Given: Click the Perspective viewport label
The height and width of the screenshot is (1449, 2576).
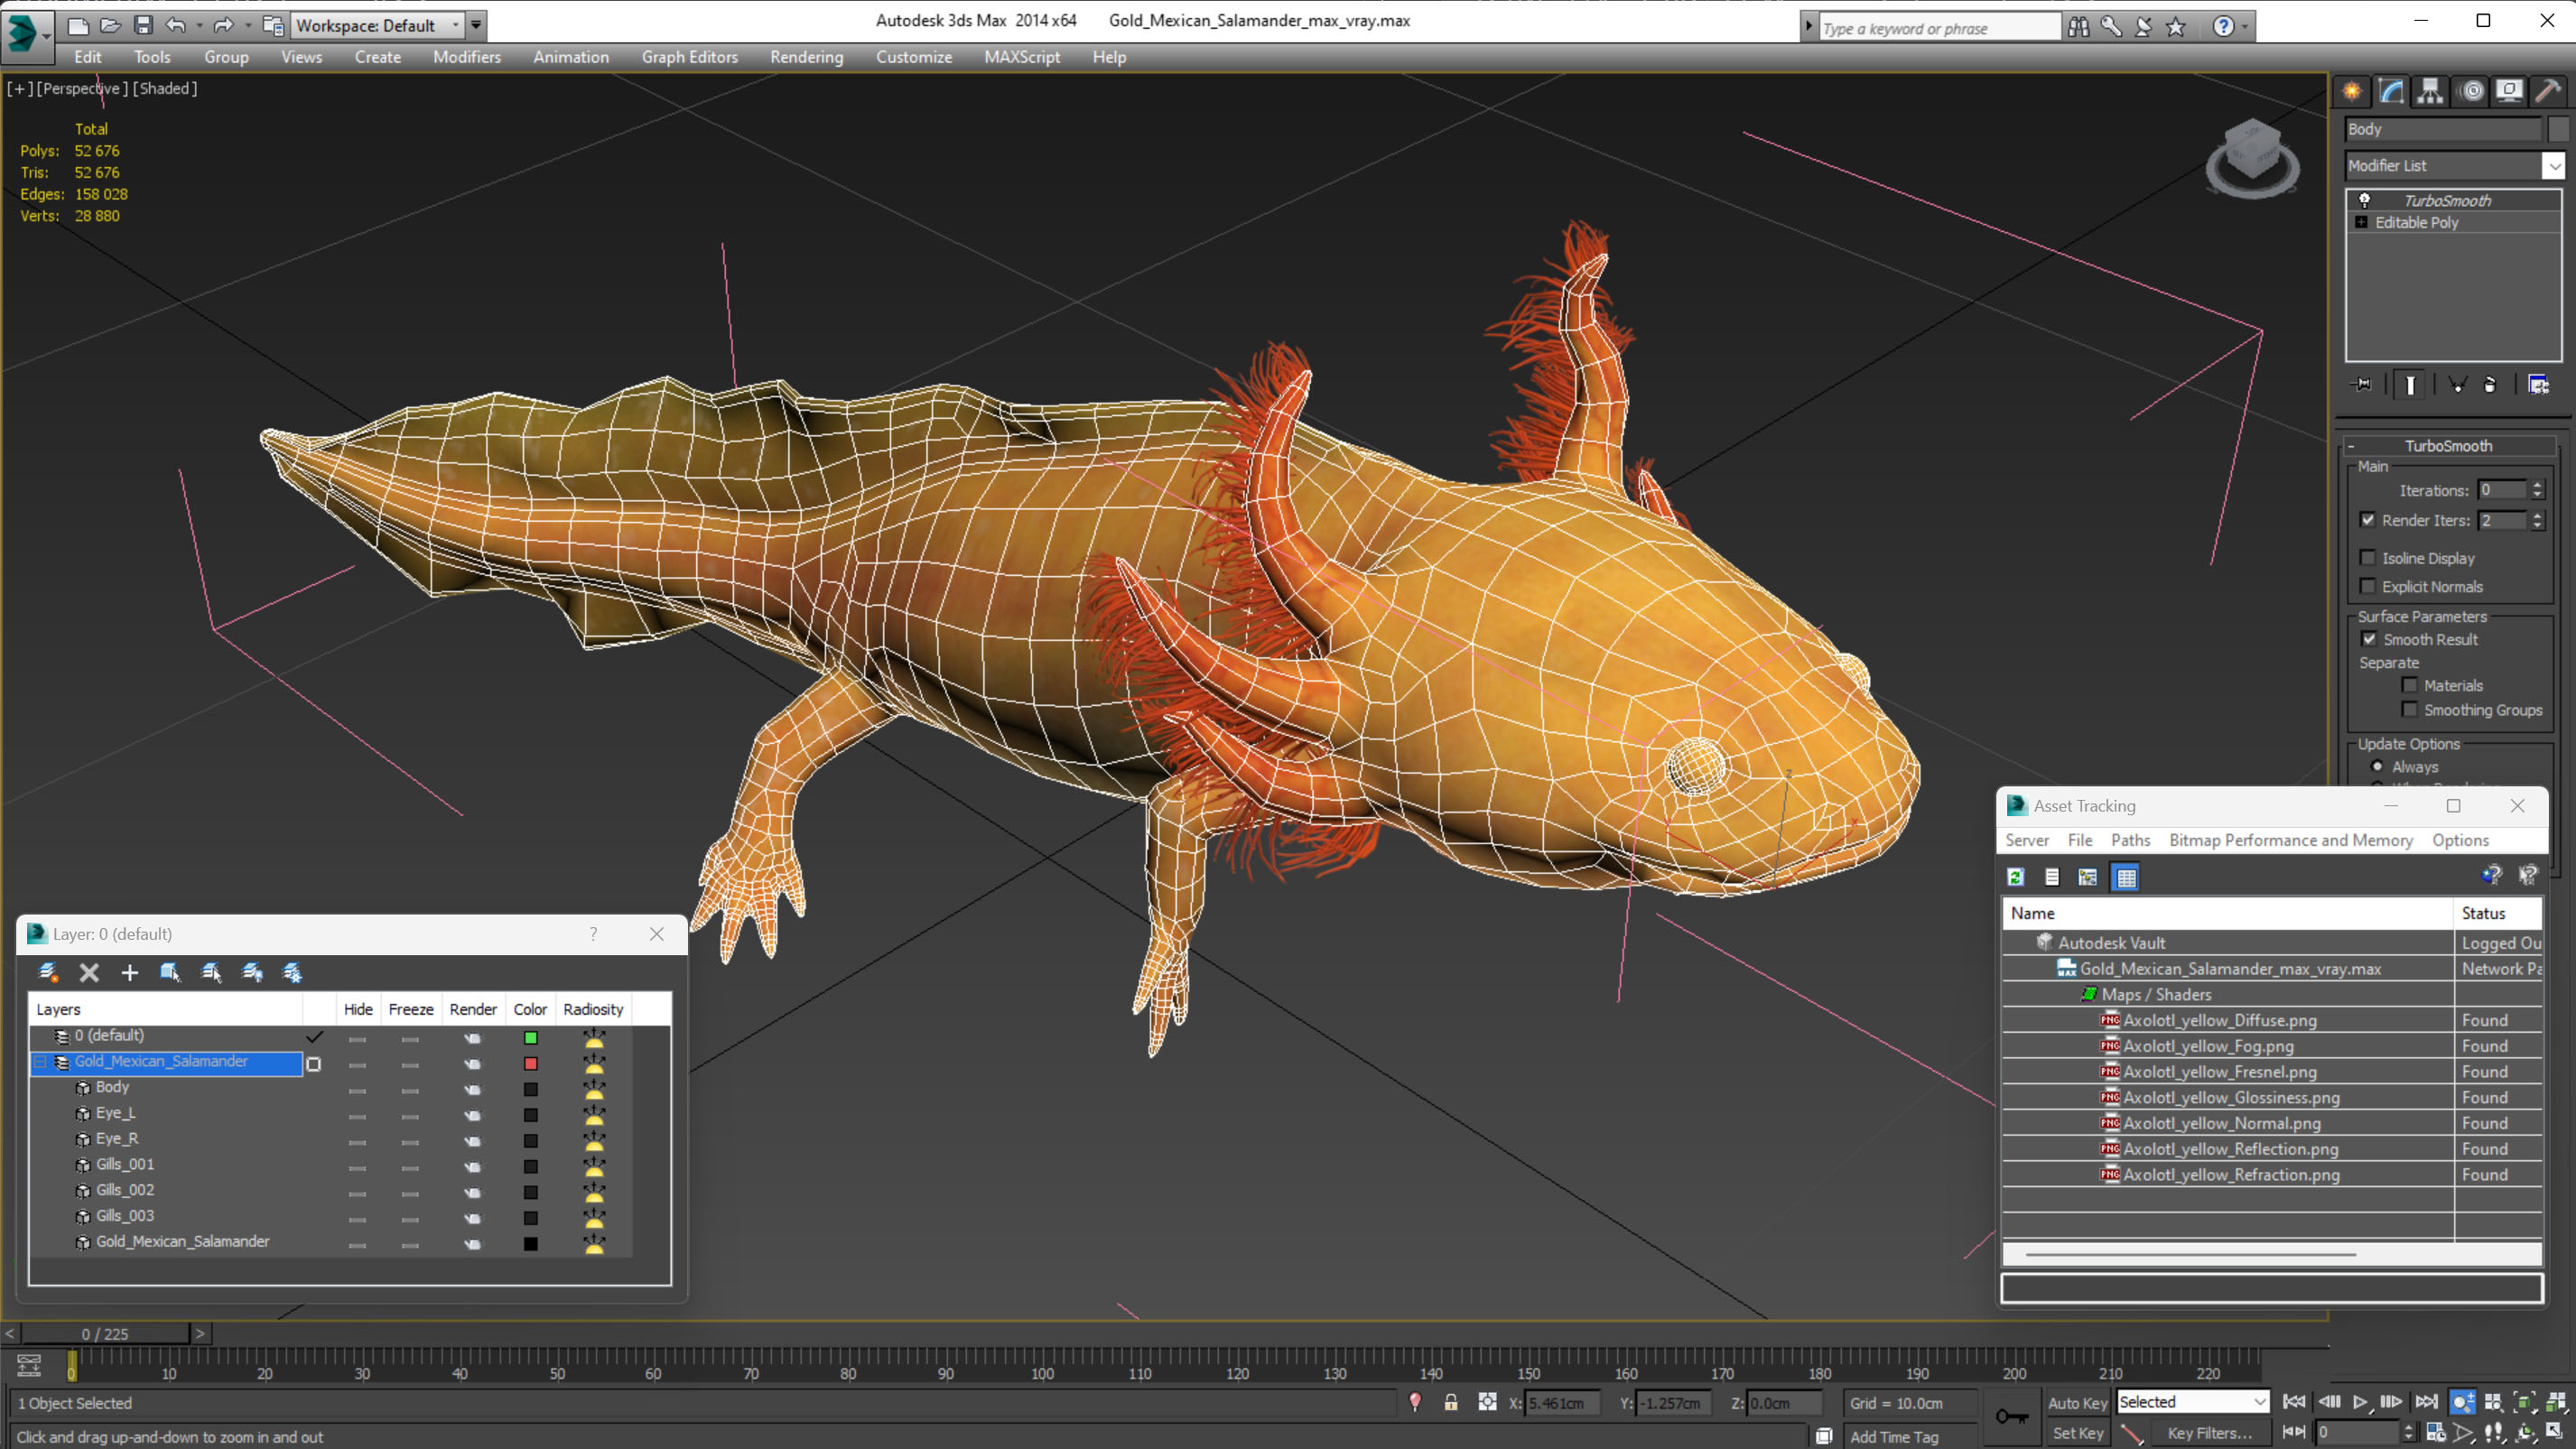Looking at the screenshot, I should coord(82,88).
